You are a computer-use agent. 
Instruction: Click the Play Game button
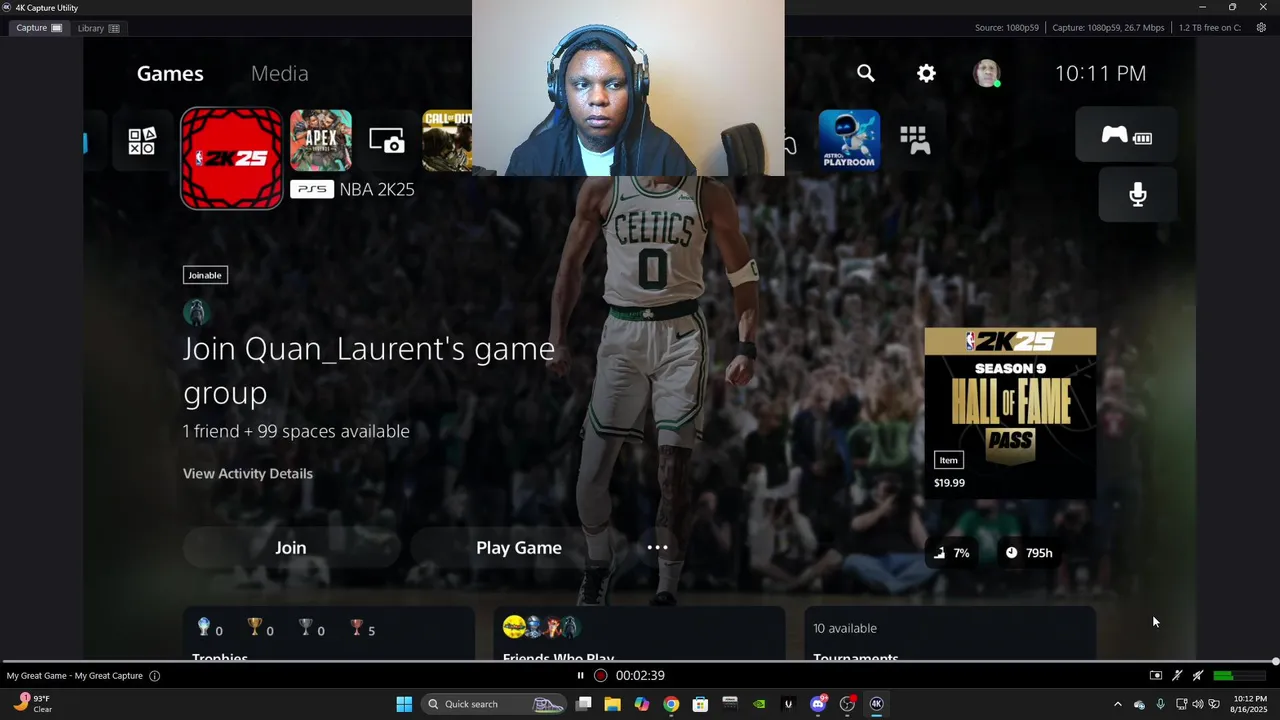point(519,547)
